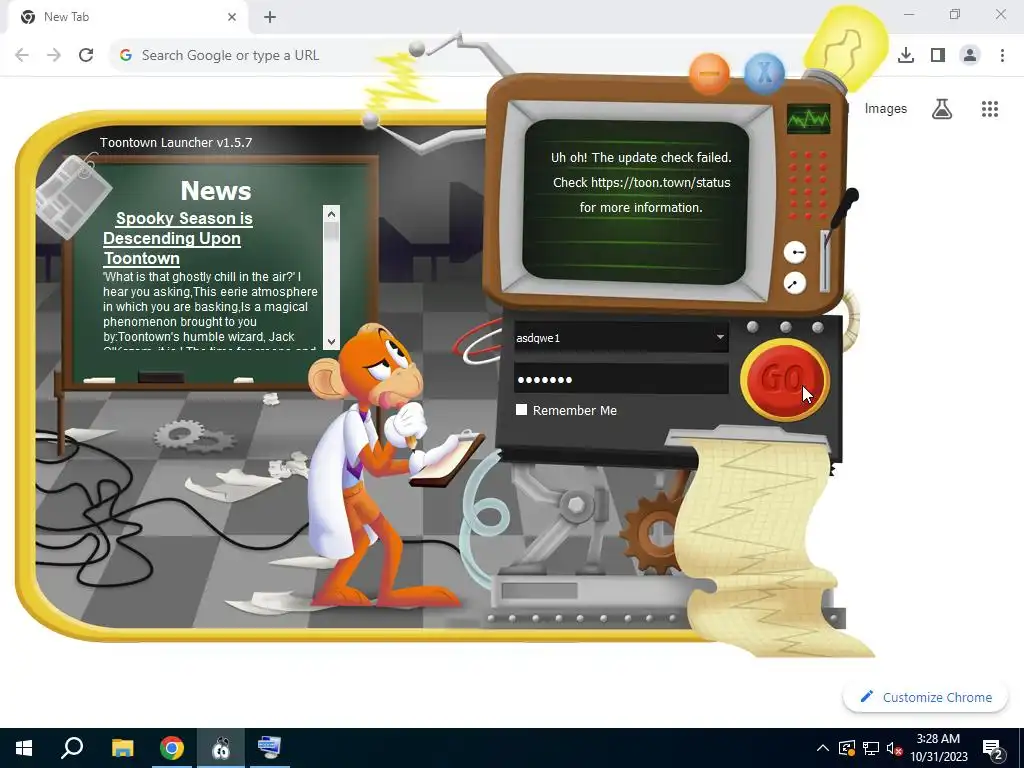Switch to Chrome on the taskbar
The width and height of the screenshot is (1024, 768).
coord(172,748)
